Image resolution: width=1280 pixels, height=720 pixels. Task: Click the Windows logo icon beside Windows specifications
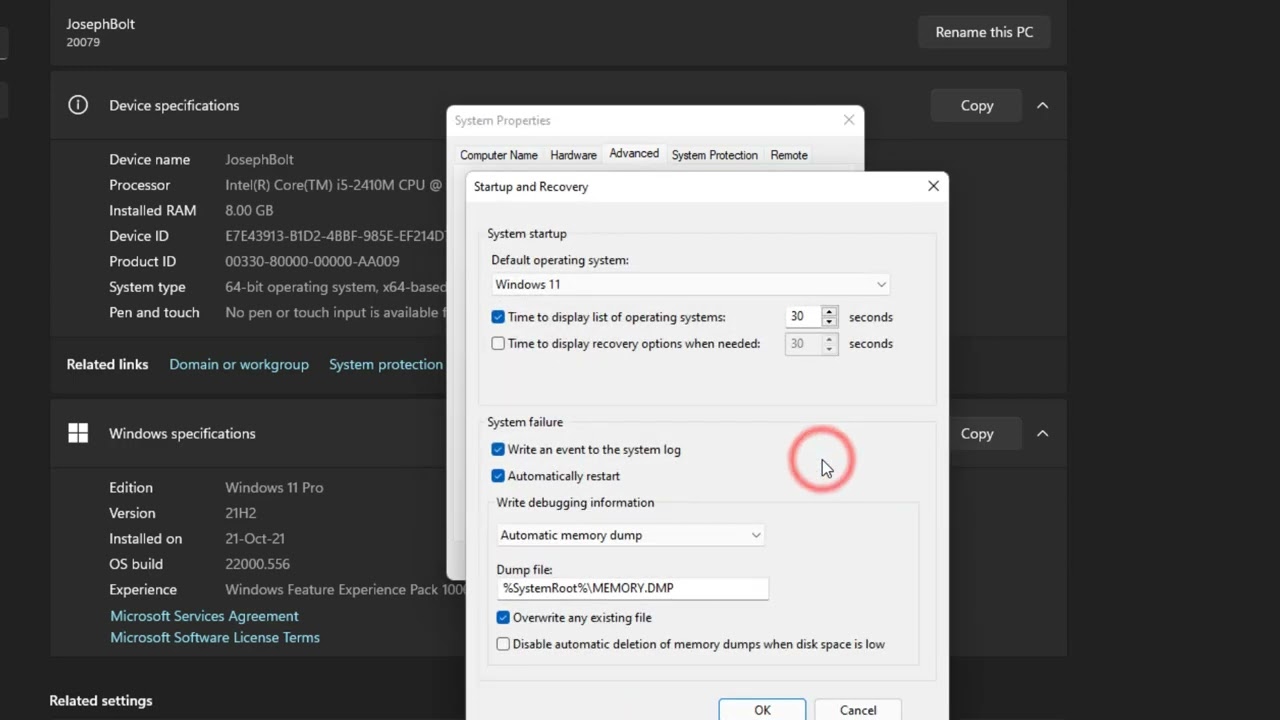coord(78,433)
